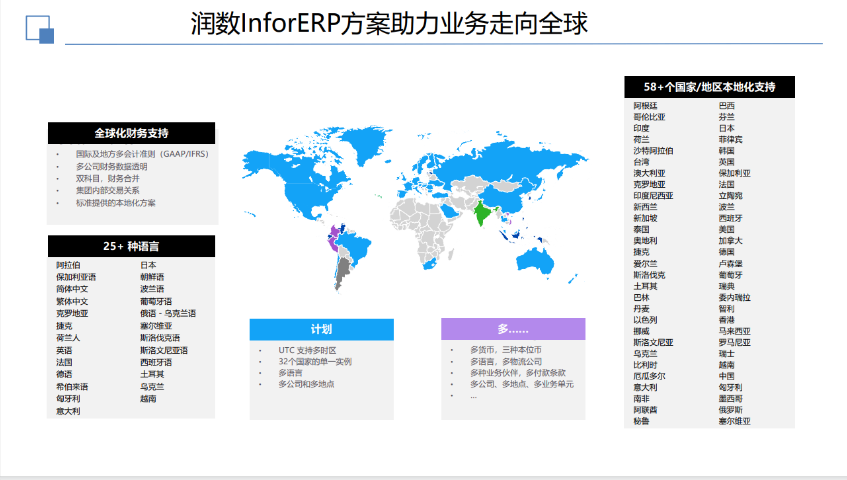Click 简体中文 in the language list
The image size is (847, 480).
click(72, 289)
